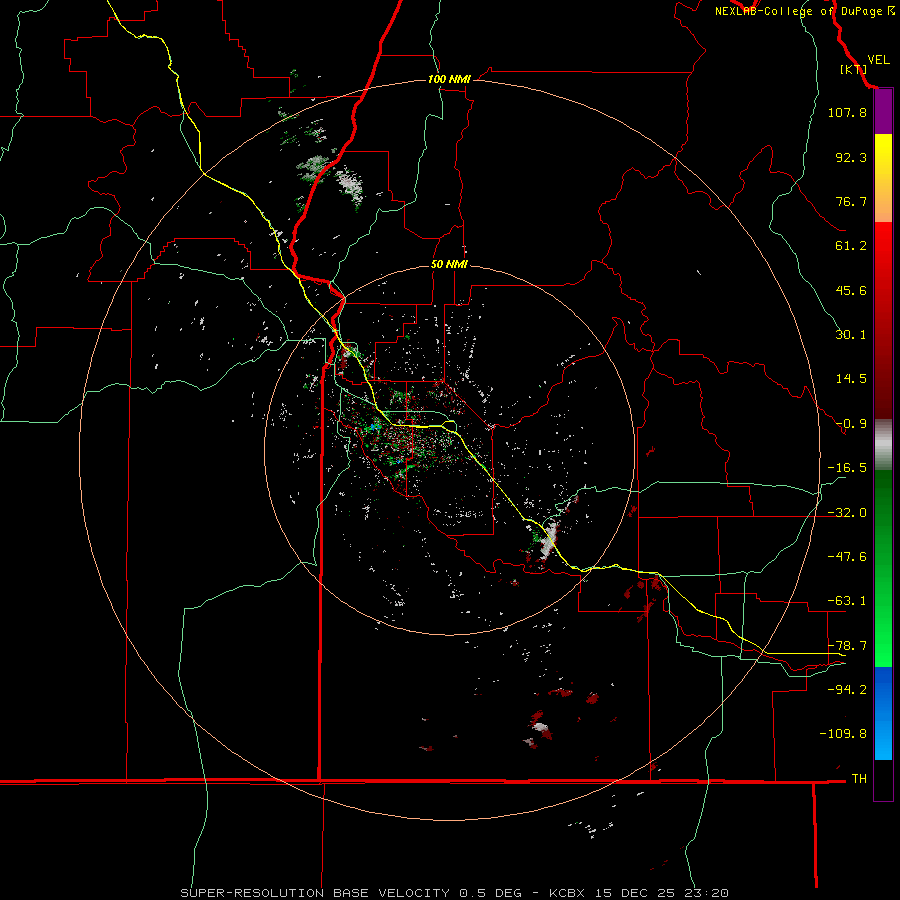Click the 14.5 legend value

(x=851, y=379)
